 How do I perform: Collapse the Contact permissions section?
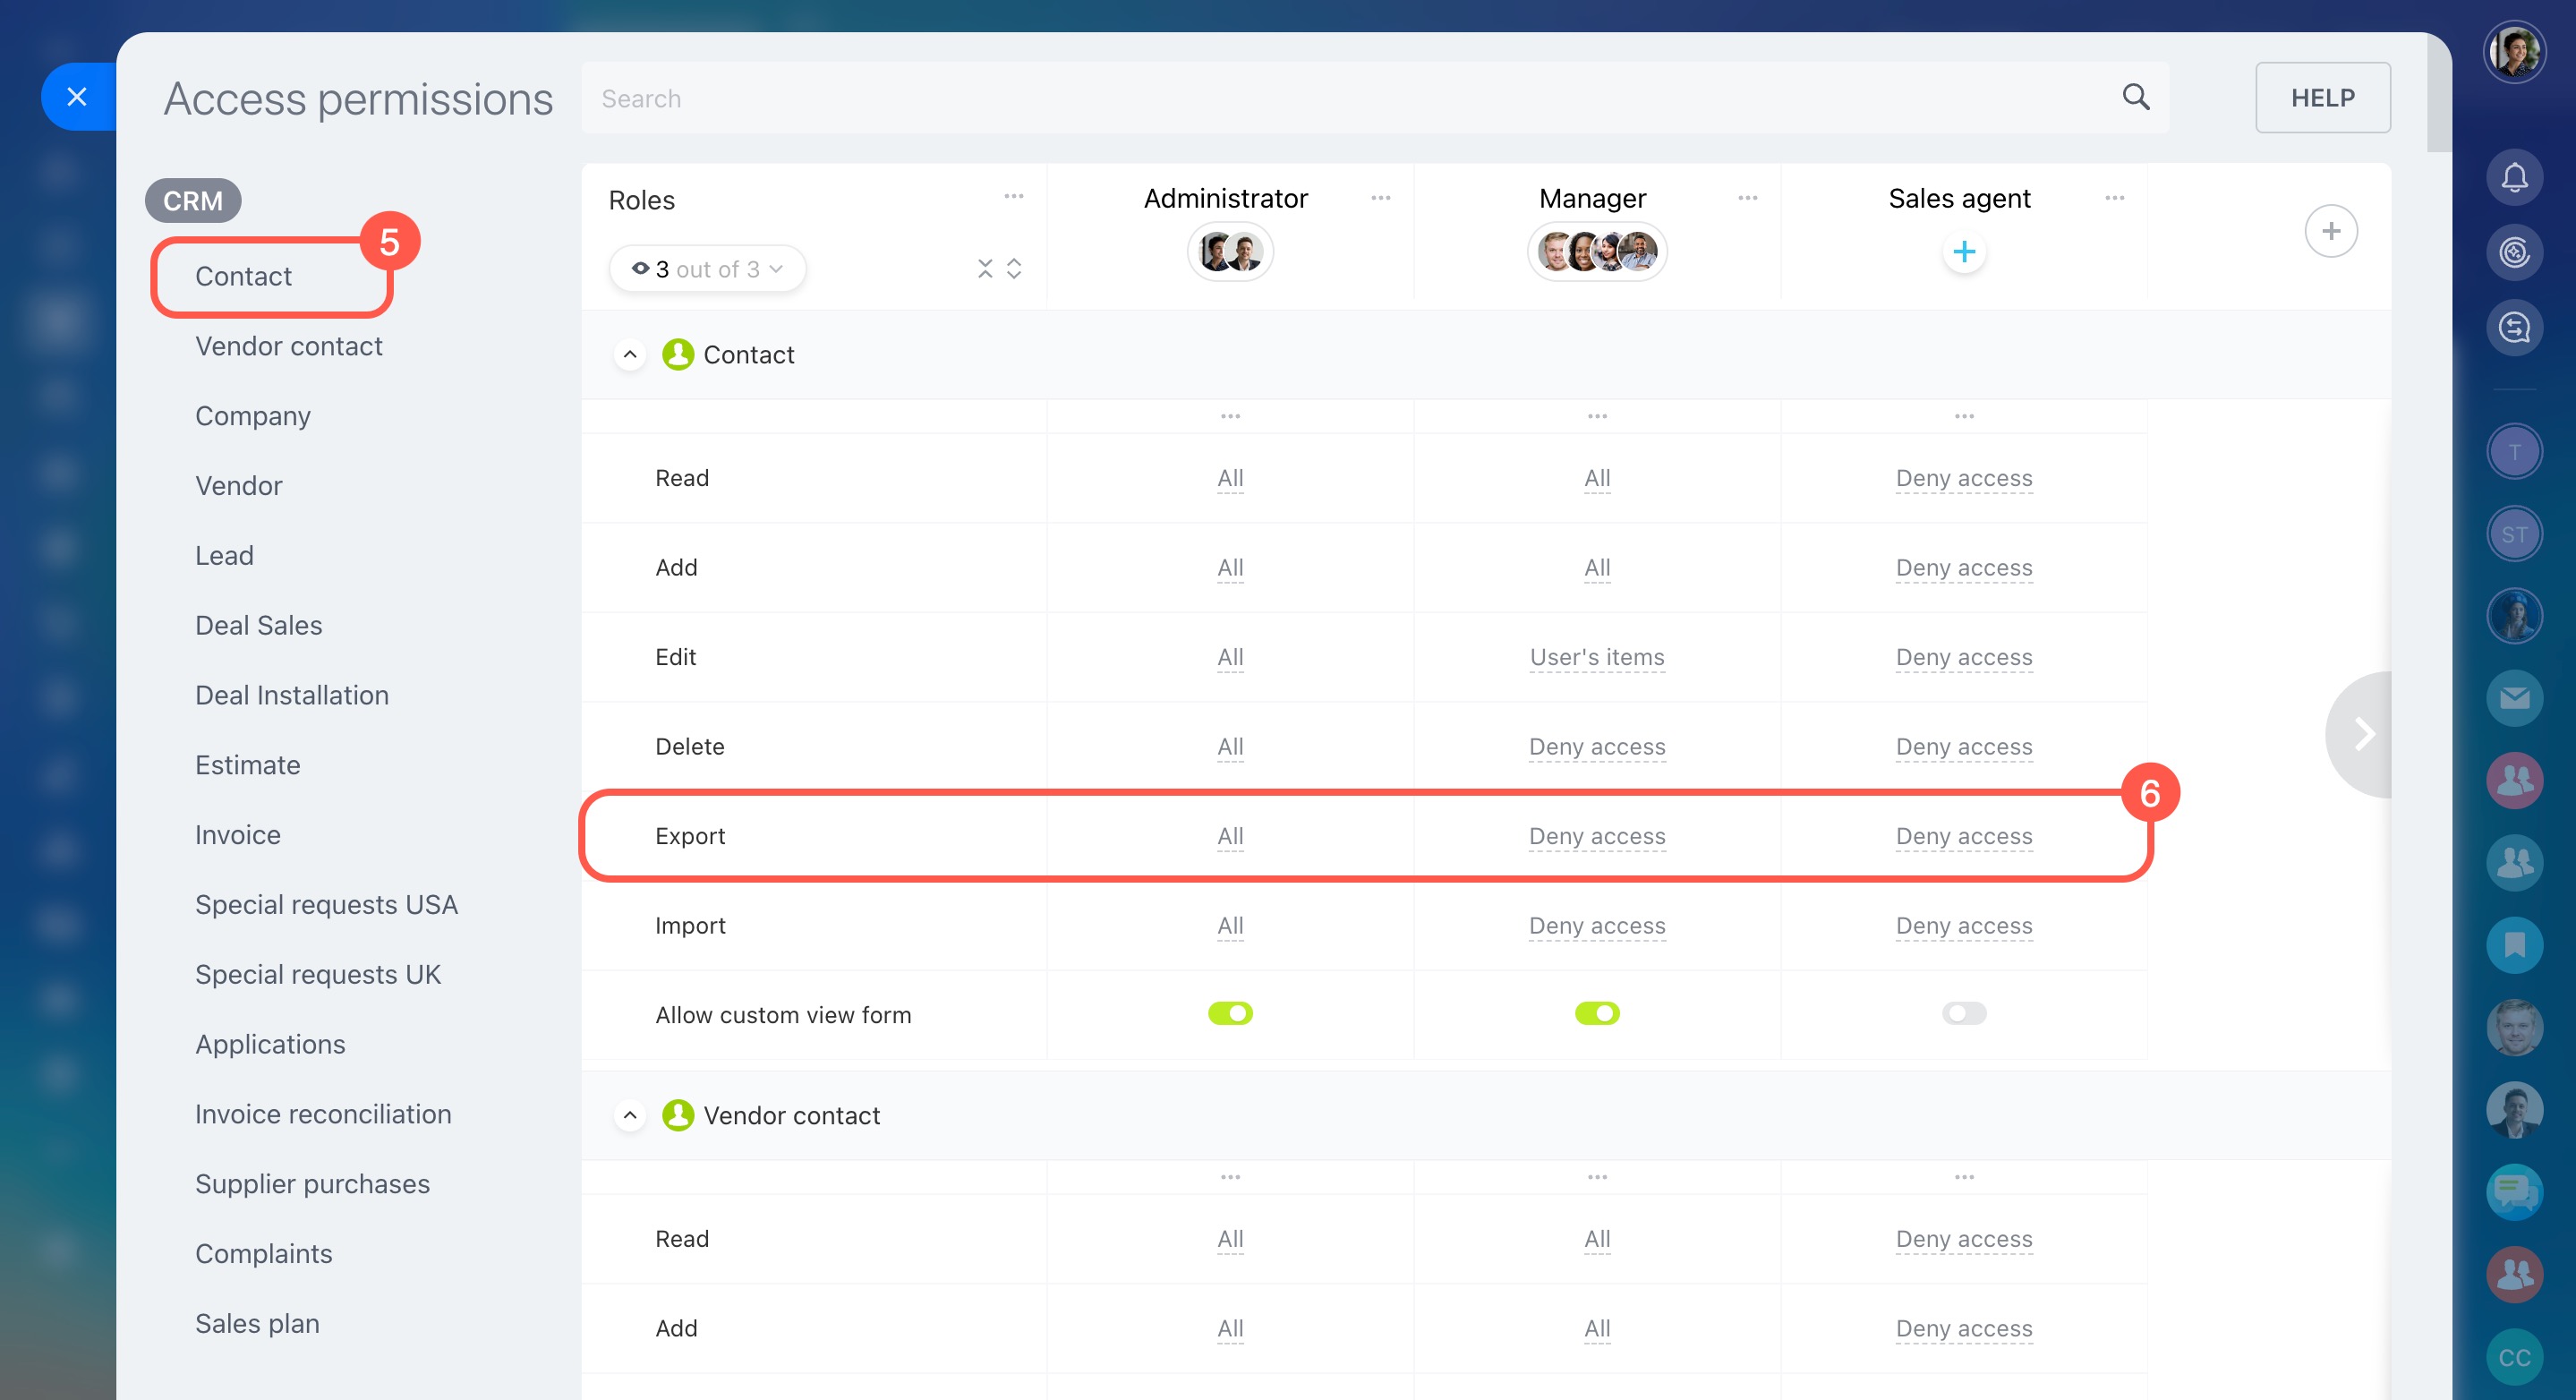[x=630, y=354]
